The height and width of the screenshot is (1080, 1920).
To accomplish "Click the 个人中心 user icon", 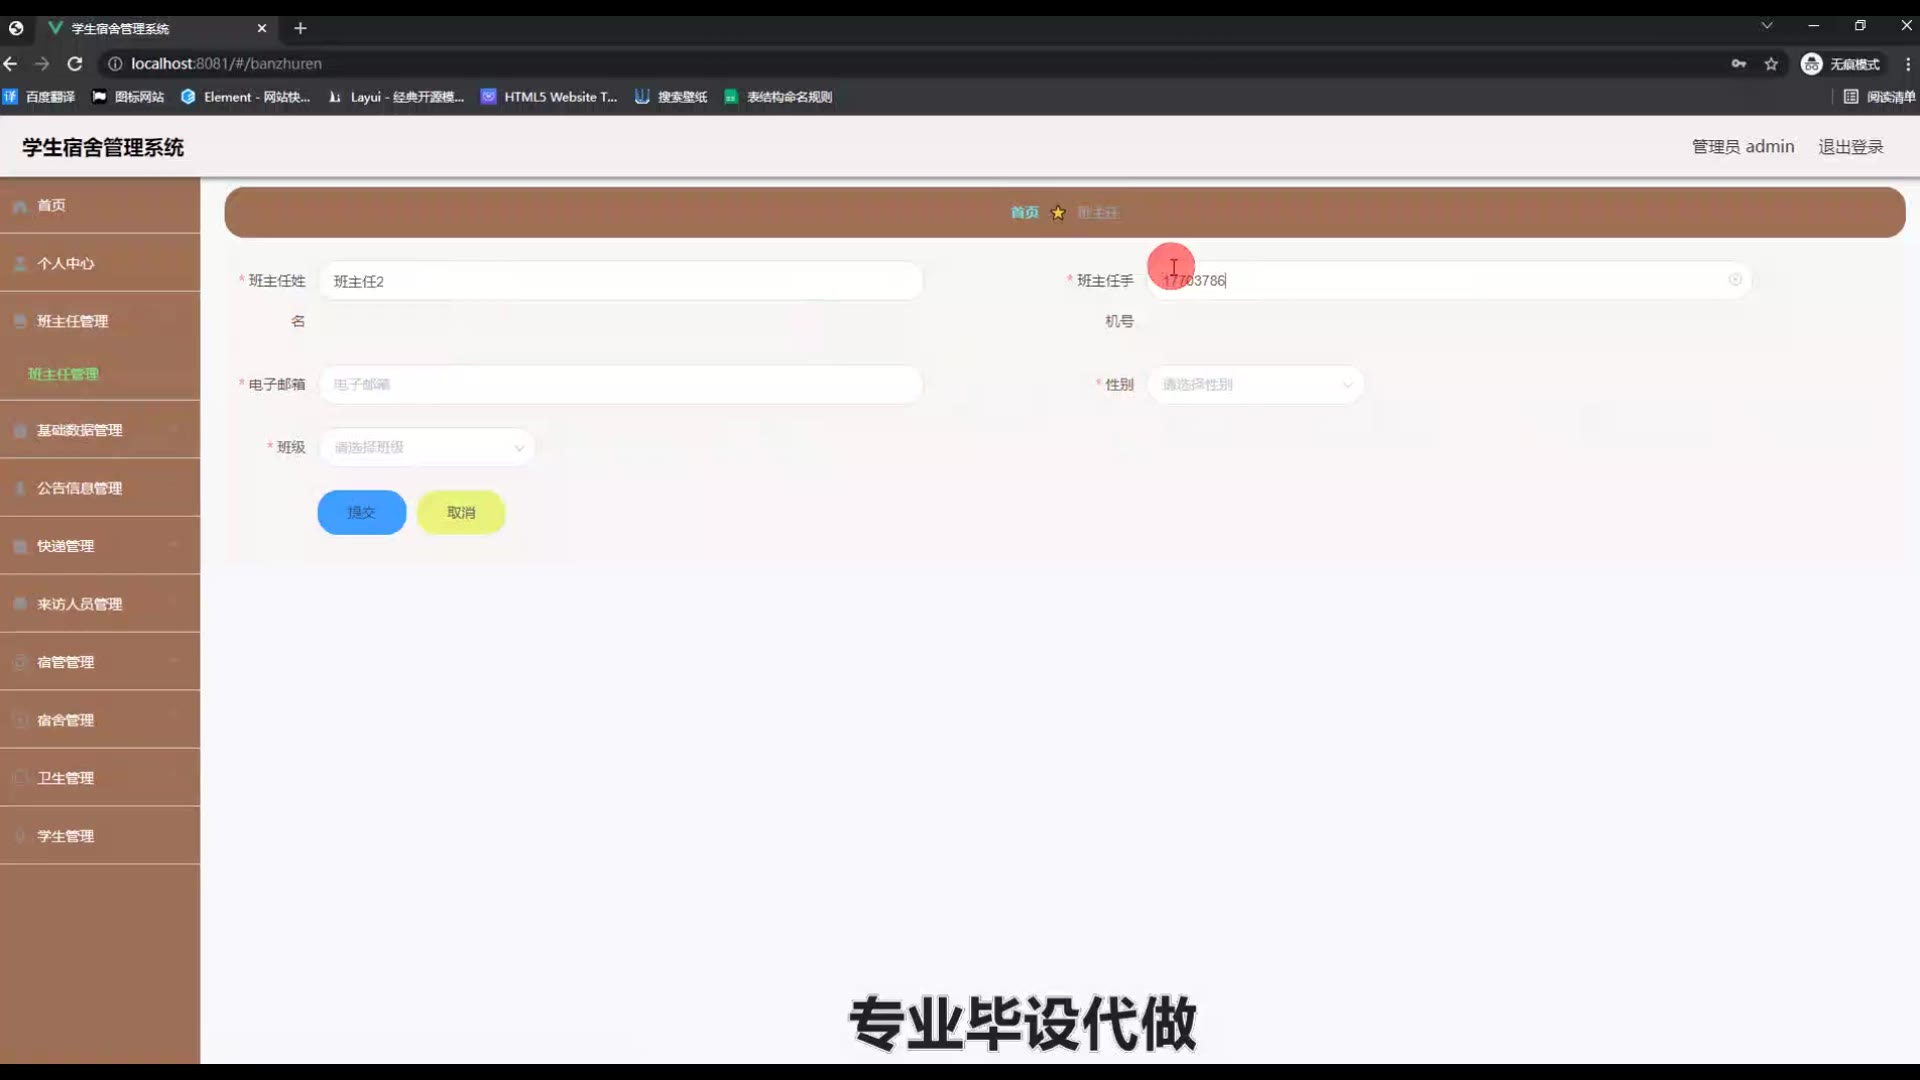I will [20, 264].
